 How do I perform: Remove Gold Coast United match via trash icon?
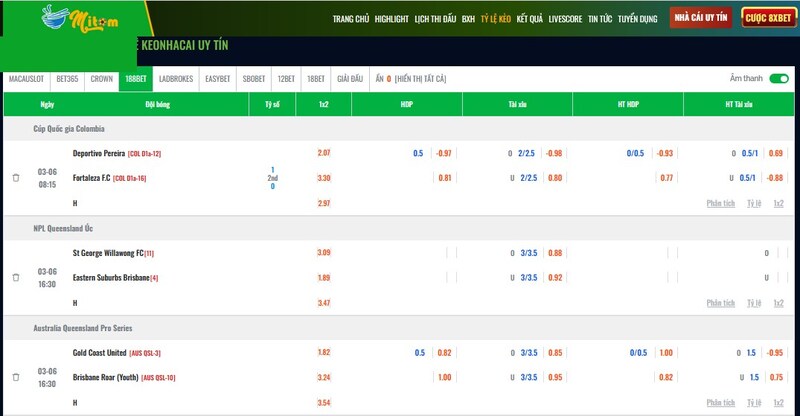[x=16, y=377]
